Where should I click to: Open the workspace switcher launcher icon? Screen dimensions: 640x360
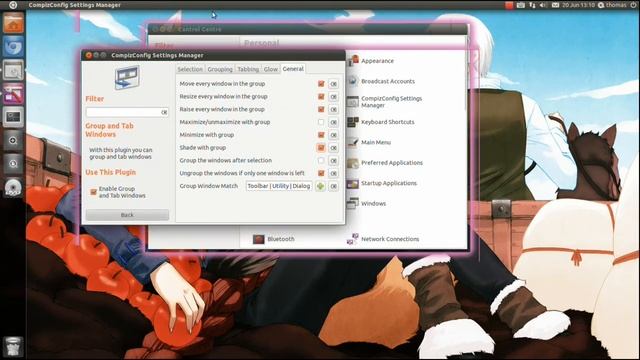[x=13, y=117]
